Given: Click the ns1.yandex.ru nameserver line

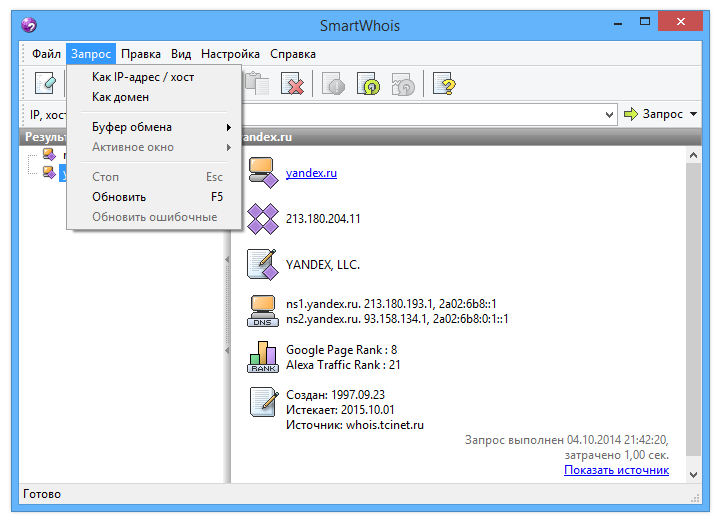Looking at the screenshot, I should tap(391, 304).
